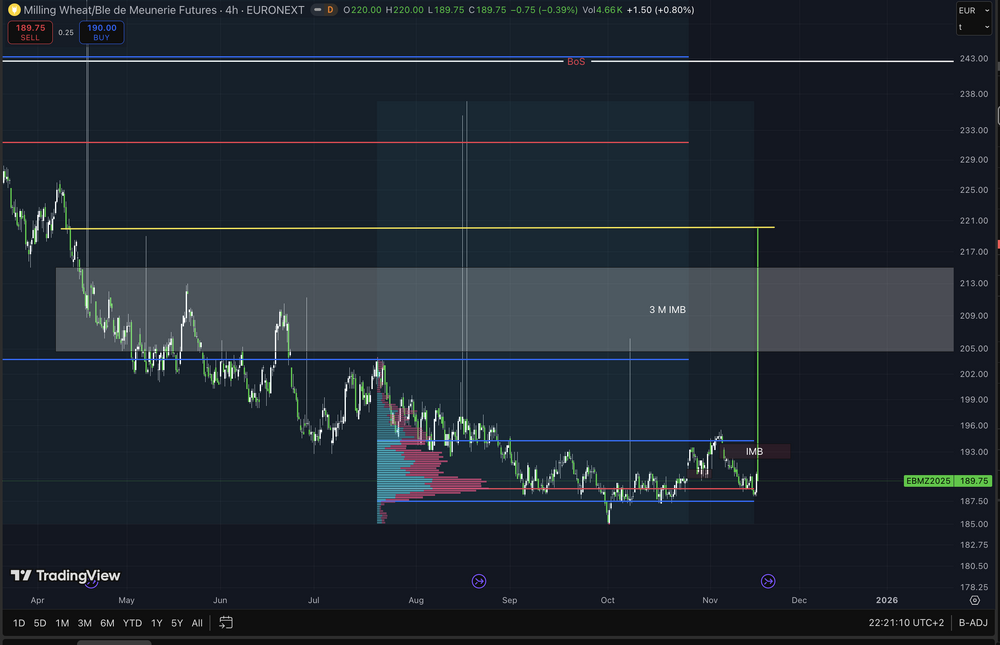This screenshot has width=1000, height=645.
Task: Click the 2026 label on time axis
Action: (x=886, y=600)
